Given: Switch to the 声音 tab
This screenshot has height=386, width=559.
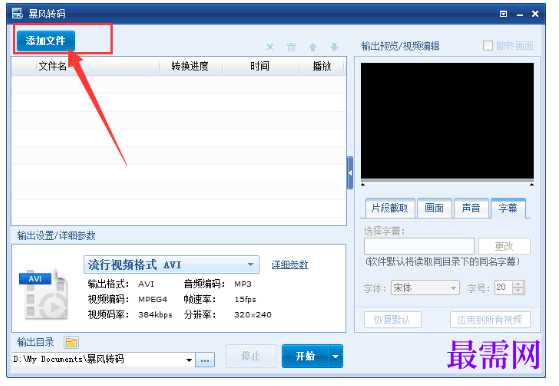Looking at the screenshot, I should (x=471, y=208).
